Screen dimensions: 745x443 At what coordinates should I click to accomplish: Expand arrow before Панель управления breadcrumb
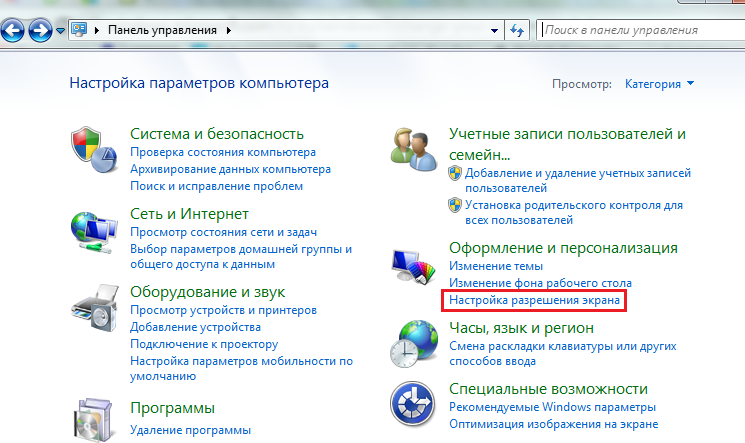[97, 30]
